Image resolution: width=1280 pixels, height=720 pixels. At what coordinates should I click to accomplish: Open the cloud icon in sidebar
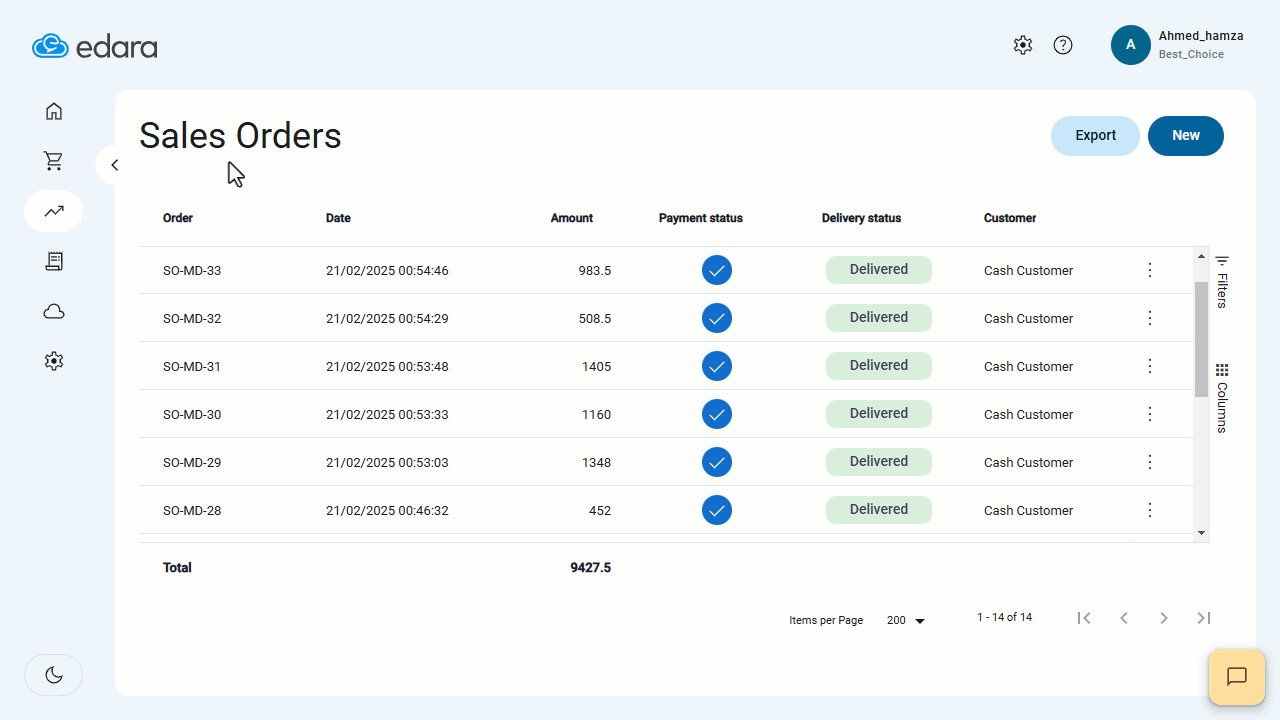click(x=54, y=311)
